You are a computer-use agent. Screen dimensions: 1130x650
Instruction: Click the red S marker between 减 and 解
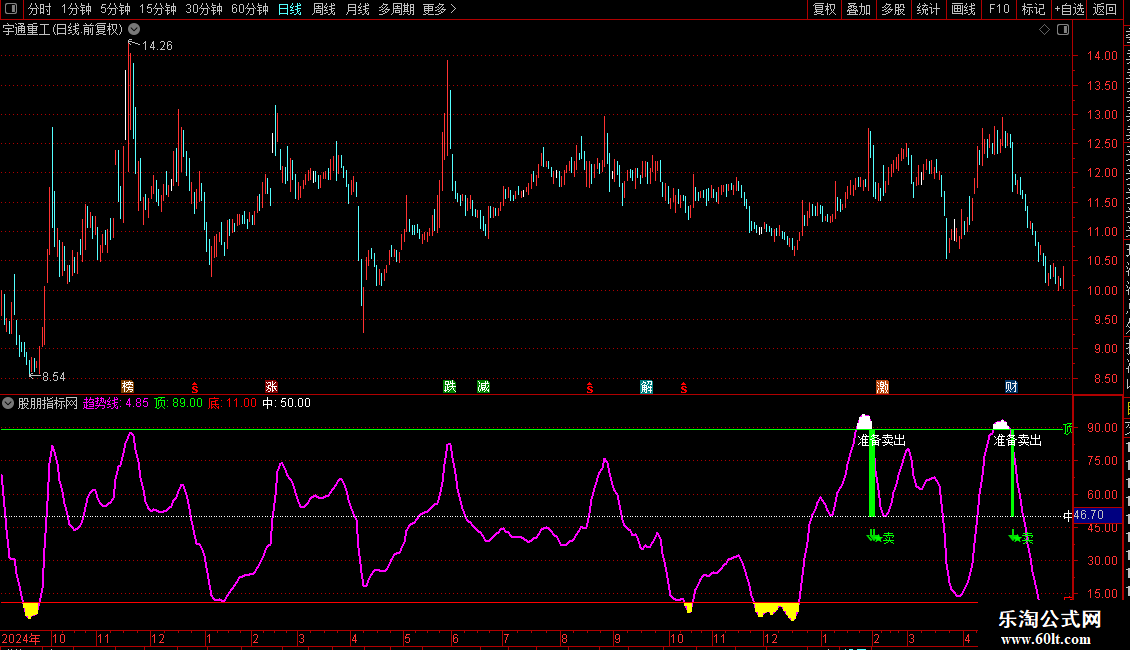click(590, 388)
